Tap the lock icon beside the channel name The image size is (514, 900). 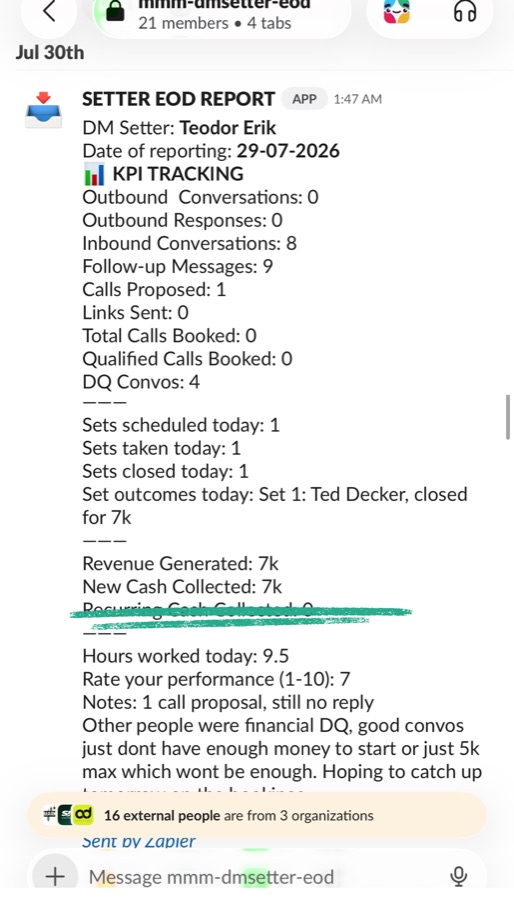tap(115, 11)
